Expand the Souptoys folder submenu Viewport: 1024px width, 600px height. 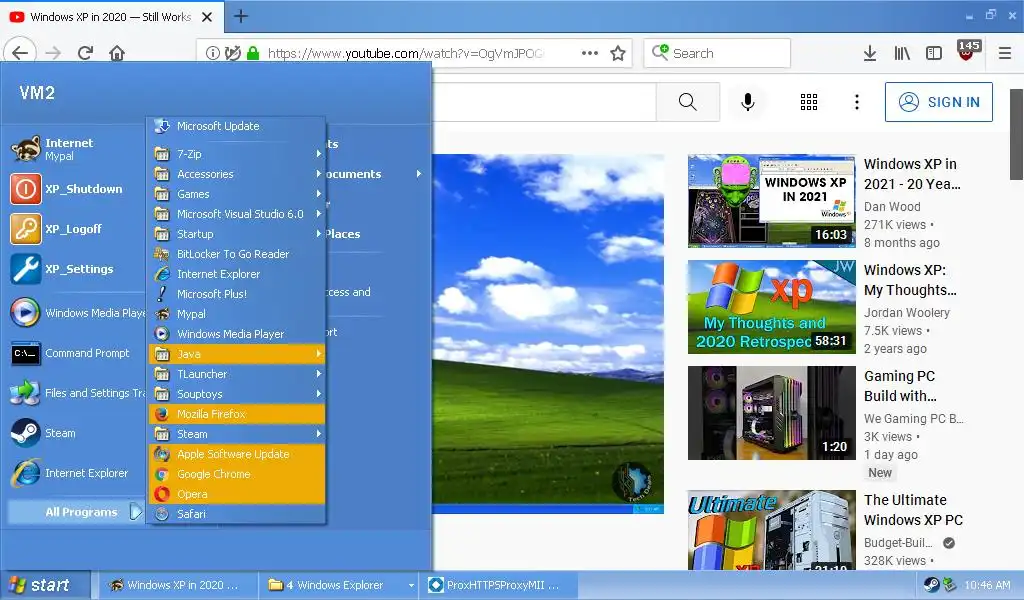coord(237,394)
